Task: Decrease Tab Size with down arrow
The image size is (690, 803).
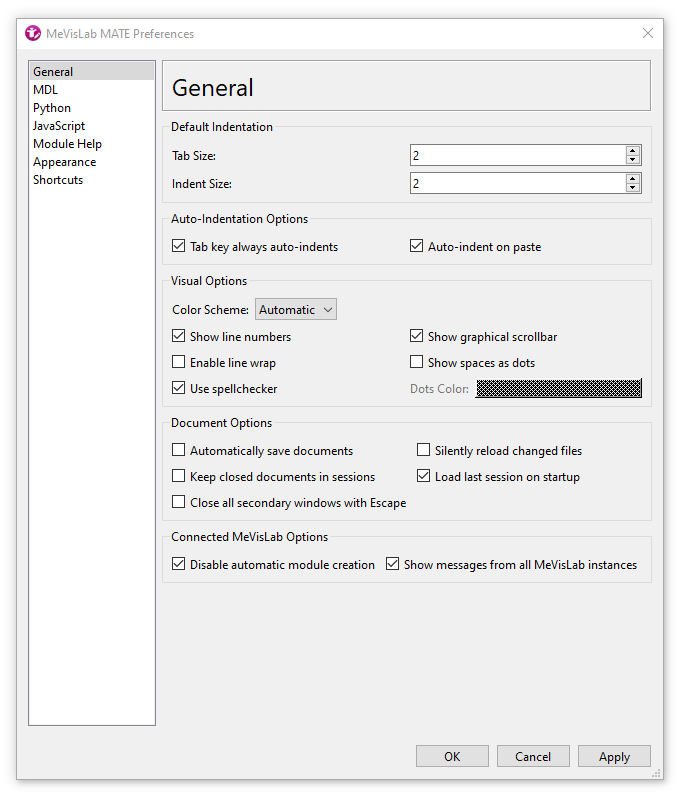Action: 632,160
